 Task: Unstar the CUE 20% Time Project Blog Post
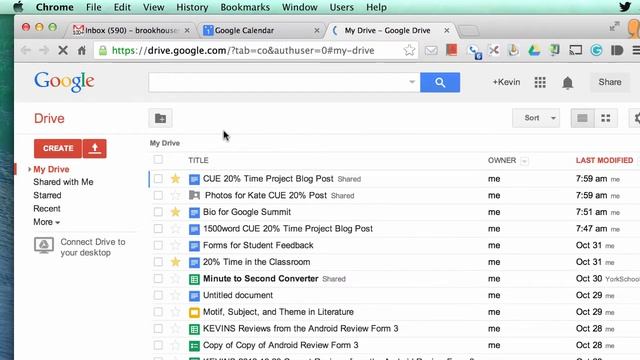tap(176, 178)
